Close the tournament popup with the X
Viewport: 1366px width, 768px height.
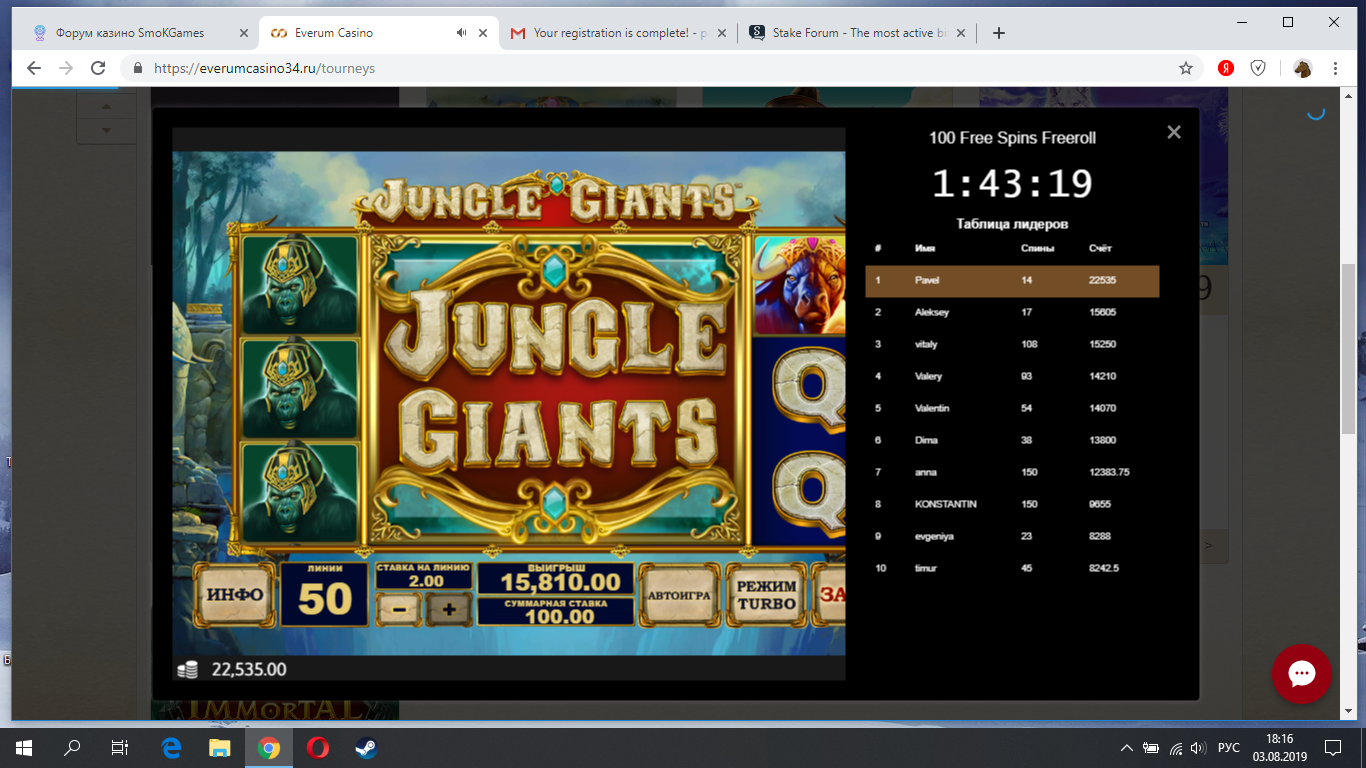click(x=1174, y=132)
